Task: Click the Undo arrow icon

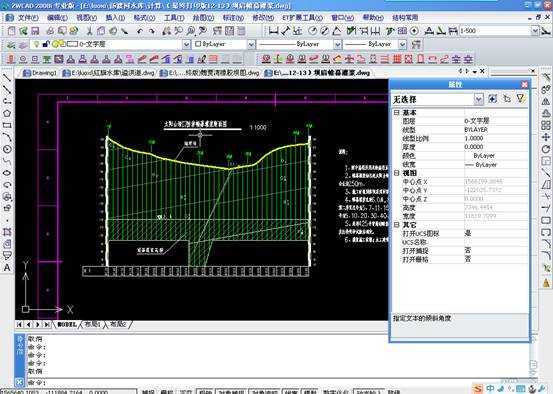Action: [x=140, y=31]
